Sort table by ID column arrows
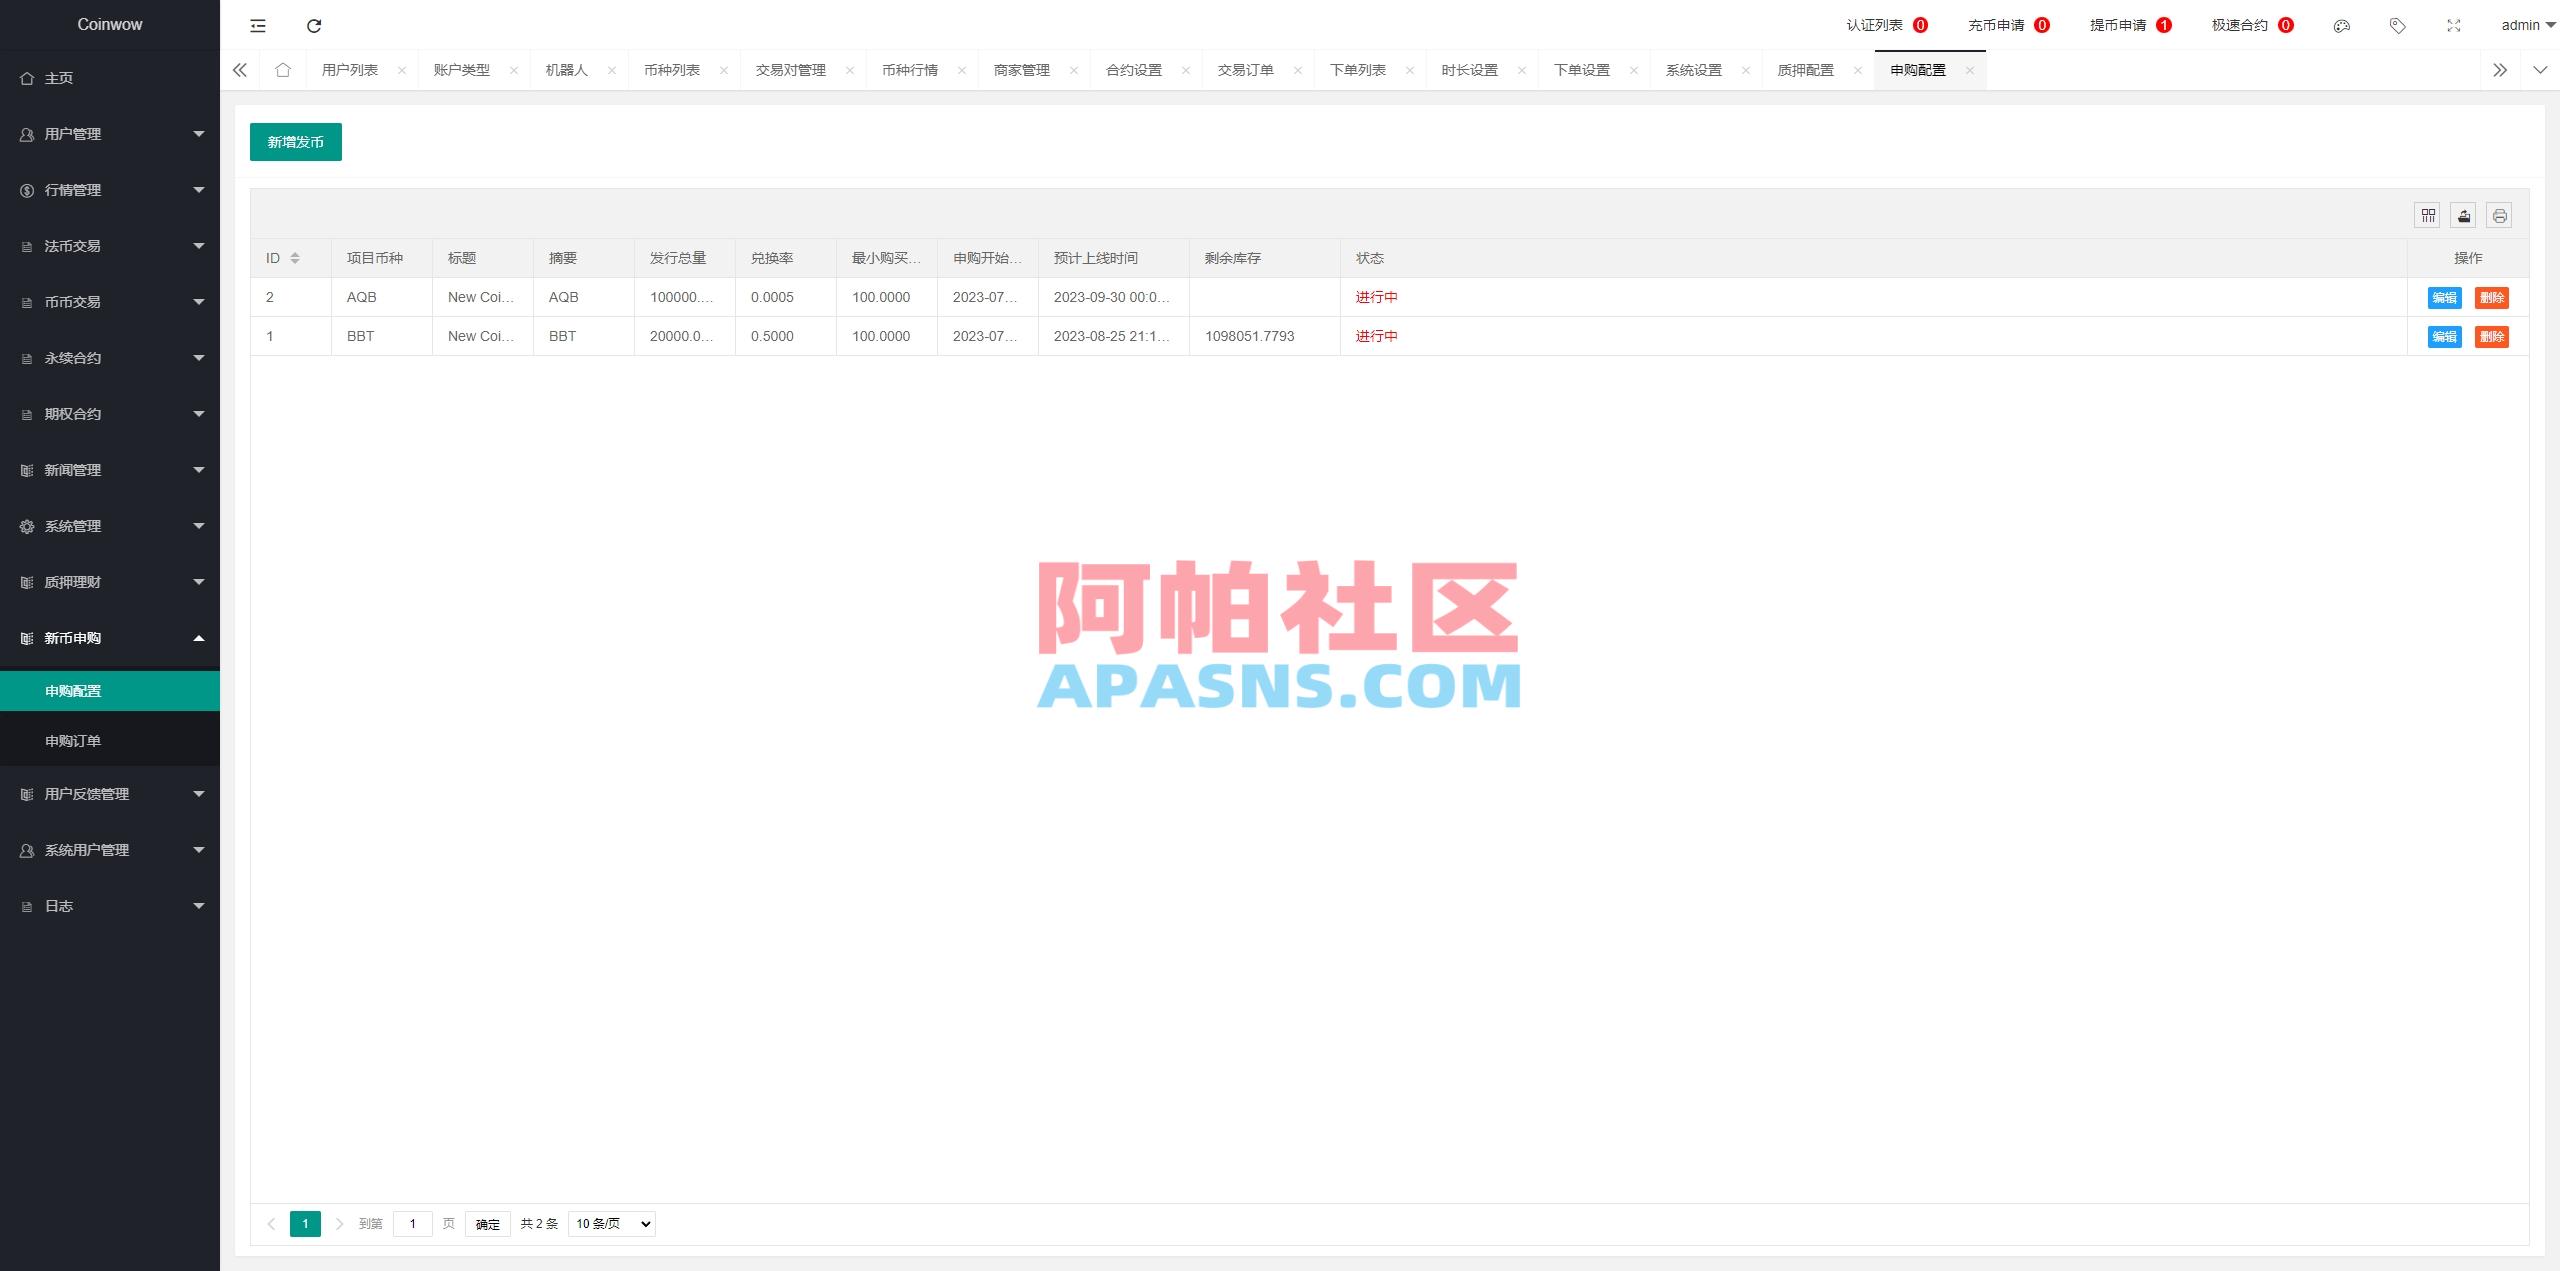 click(x=295, y=258)
